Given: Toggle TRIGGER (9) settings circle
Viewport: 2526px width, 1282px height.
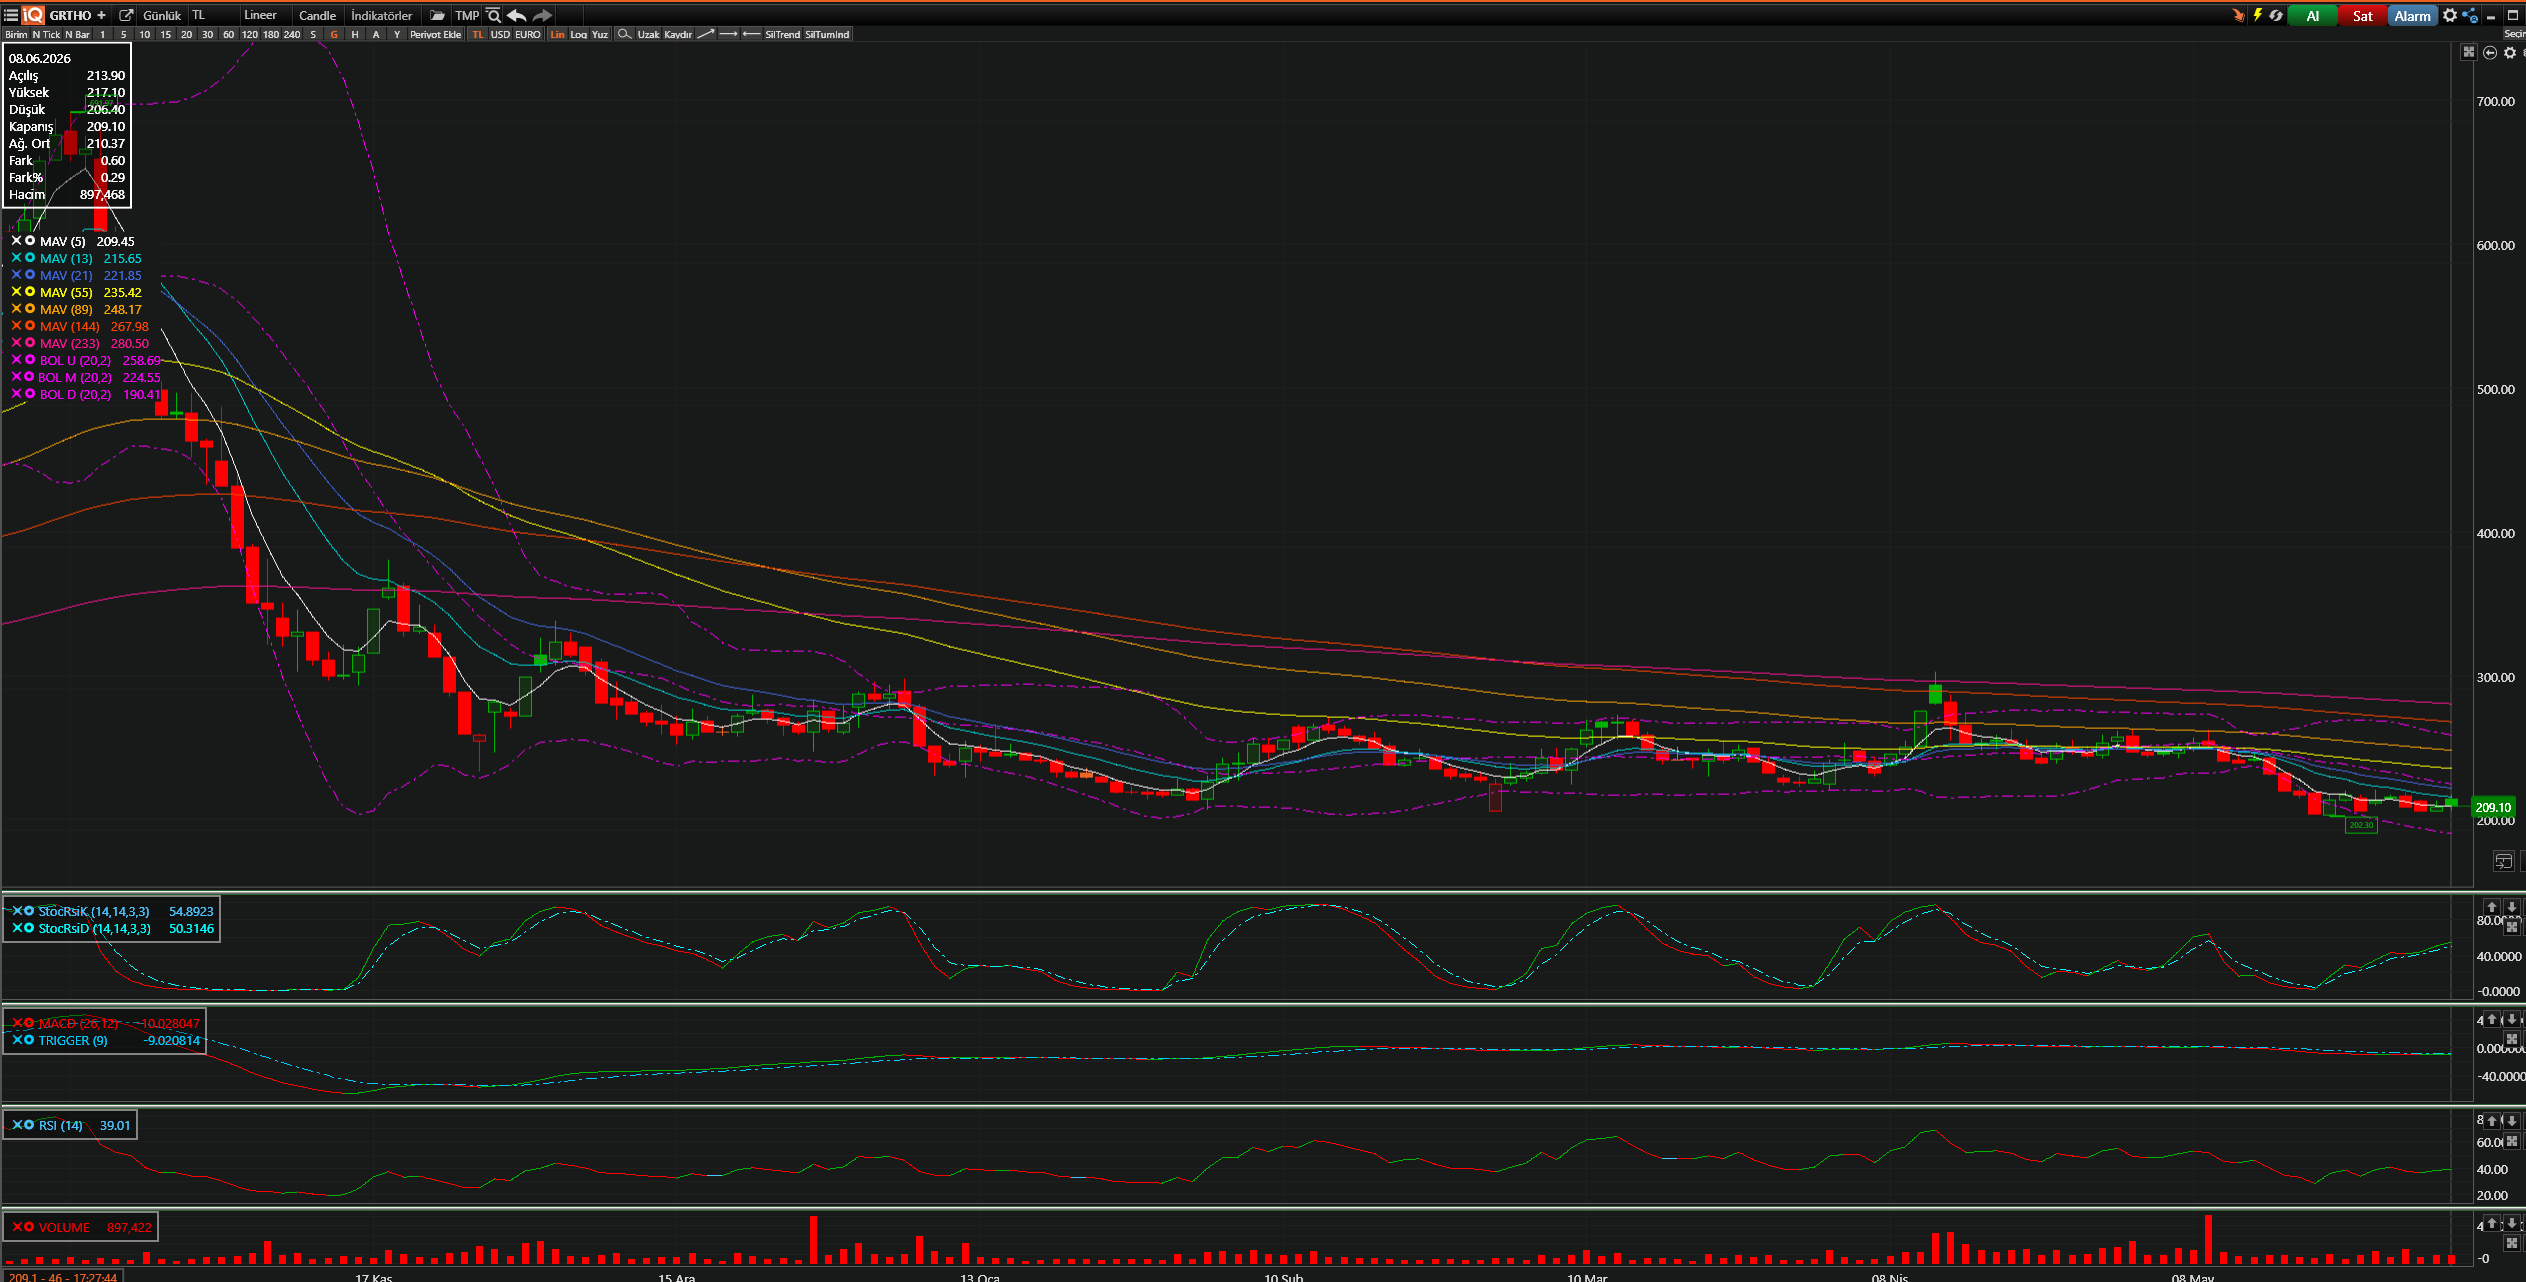Looking at the screenshot, I should point(29,1040).
